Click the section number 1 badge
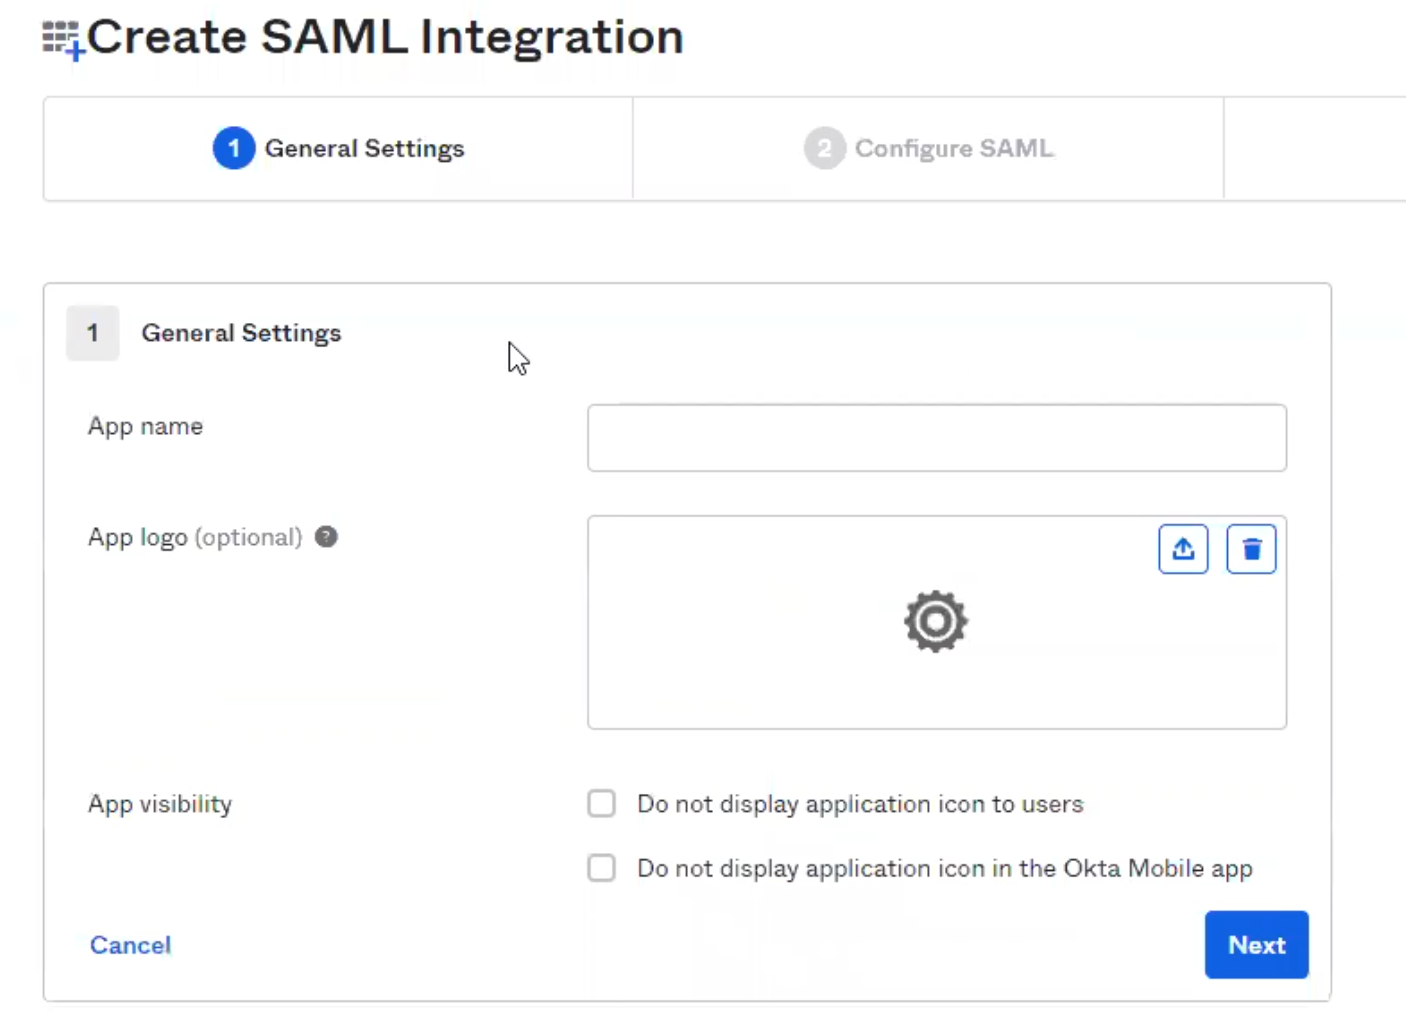 [93, 333]
